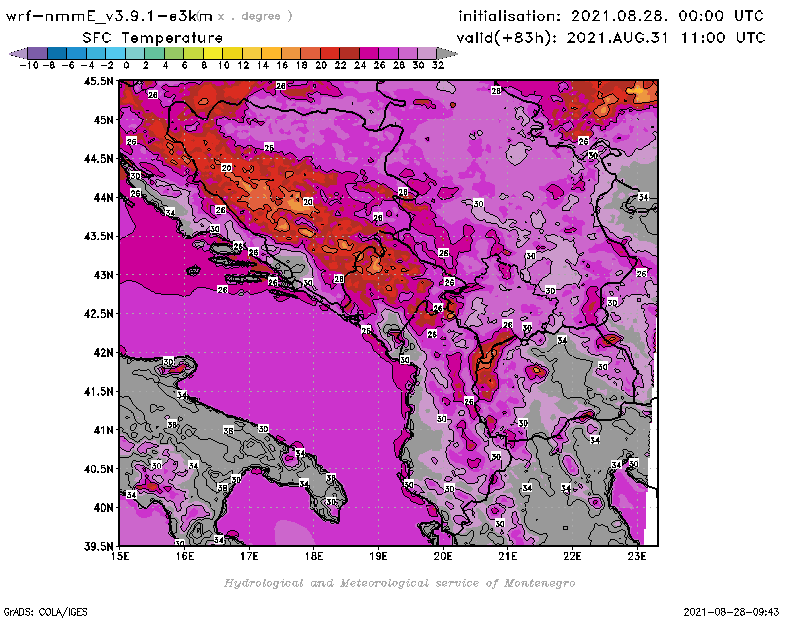Select the magenta 24 to 26 legend swatch
Viewport: 800px width, 618px height.
pos(369,54)
